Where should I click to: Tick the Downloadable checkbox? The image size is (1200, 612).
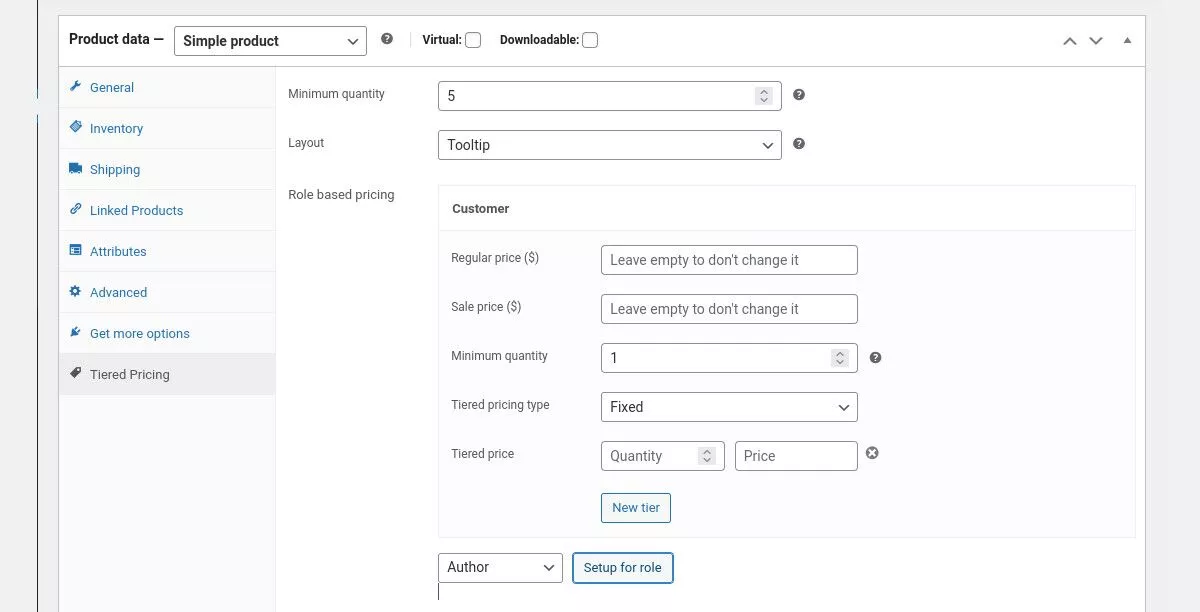(x=590, y=40)
